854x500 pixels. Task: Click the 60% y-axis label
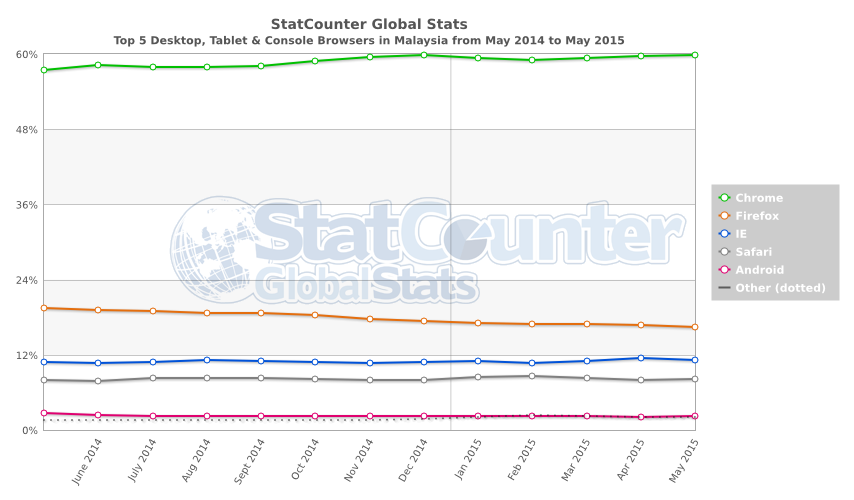(27, 54)
